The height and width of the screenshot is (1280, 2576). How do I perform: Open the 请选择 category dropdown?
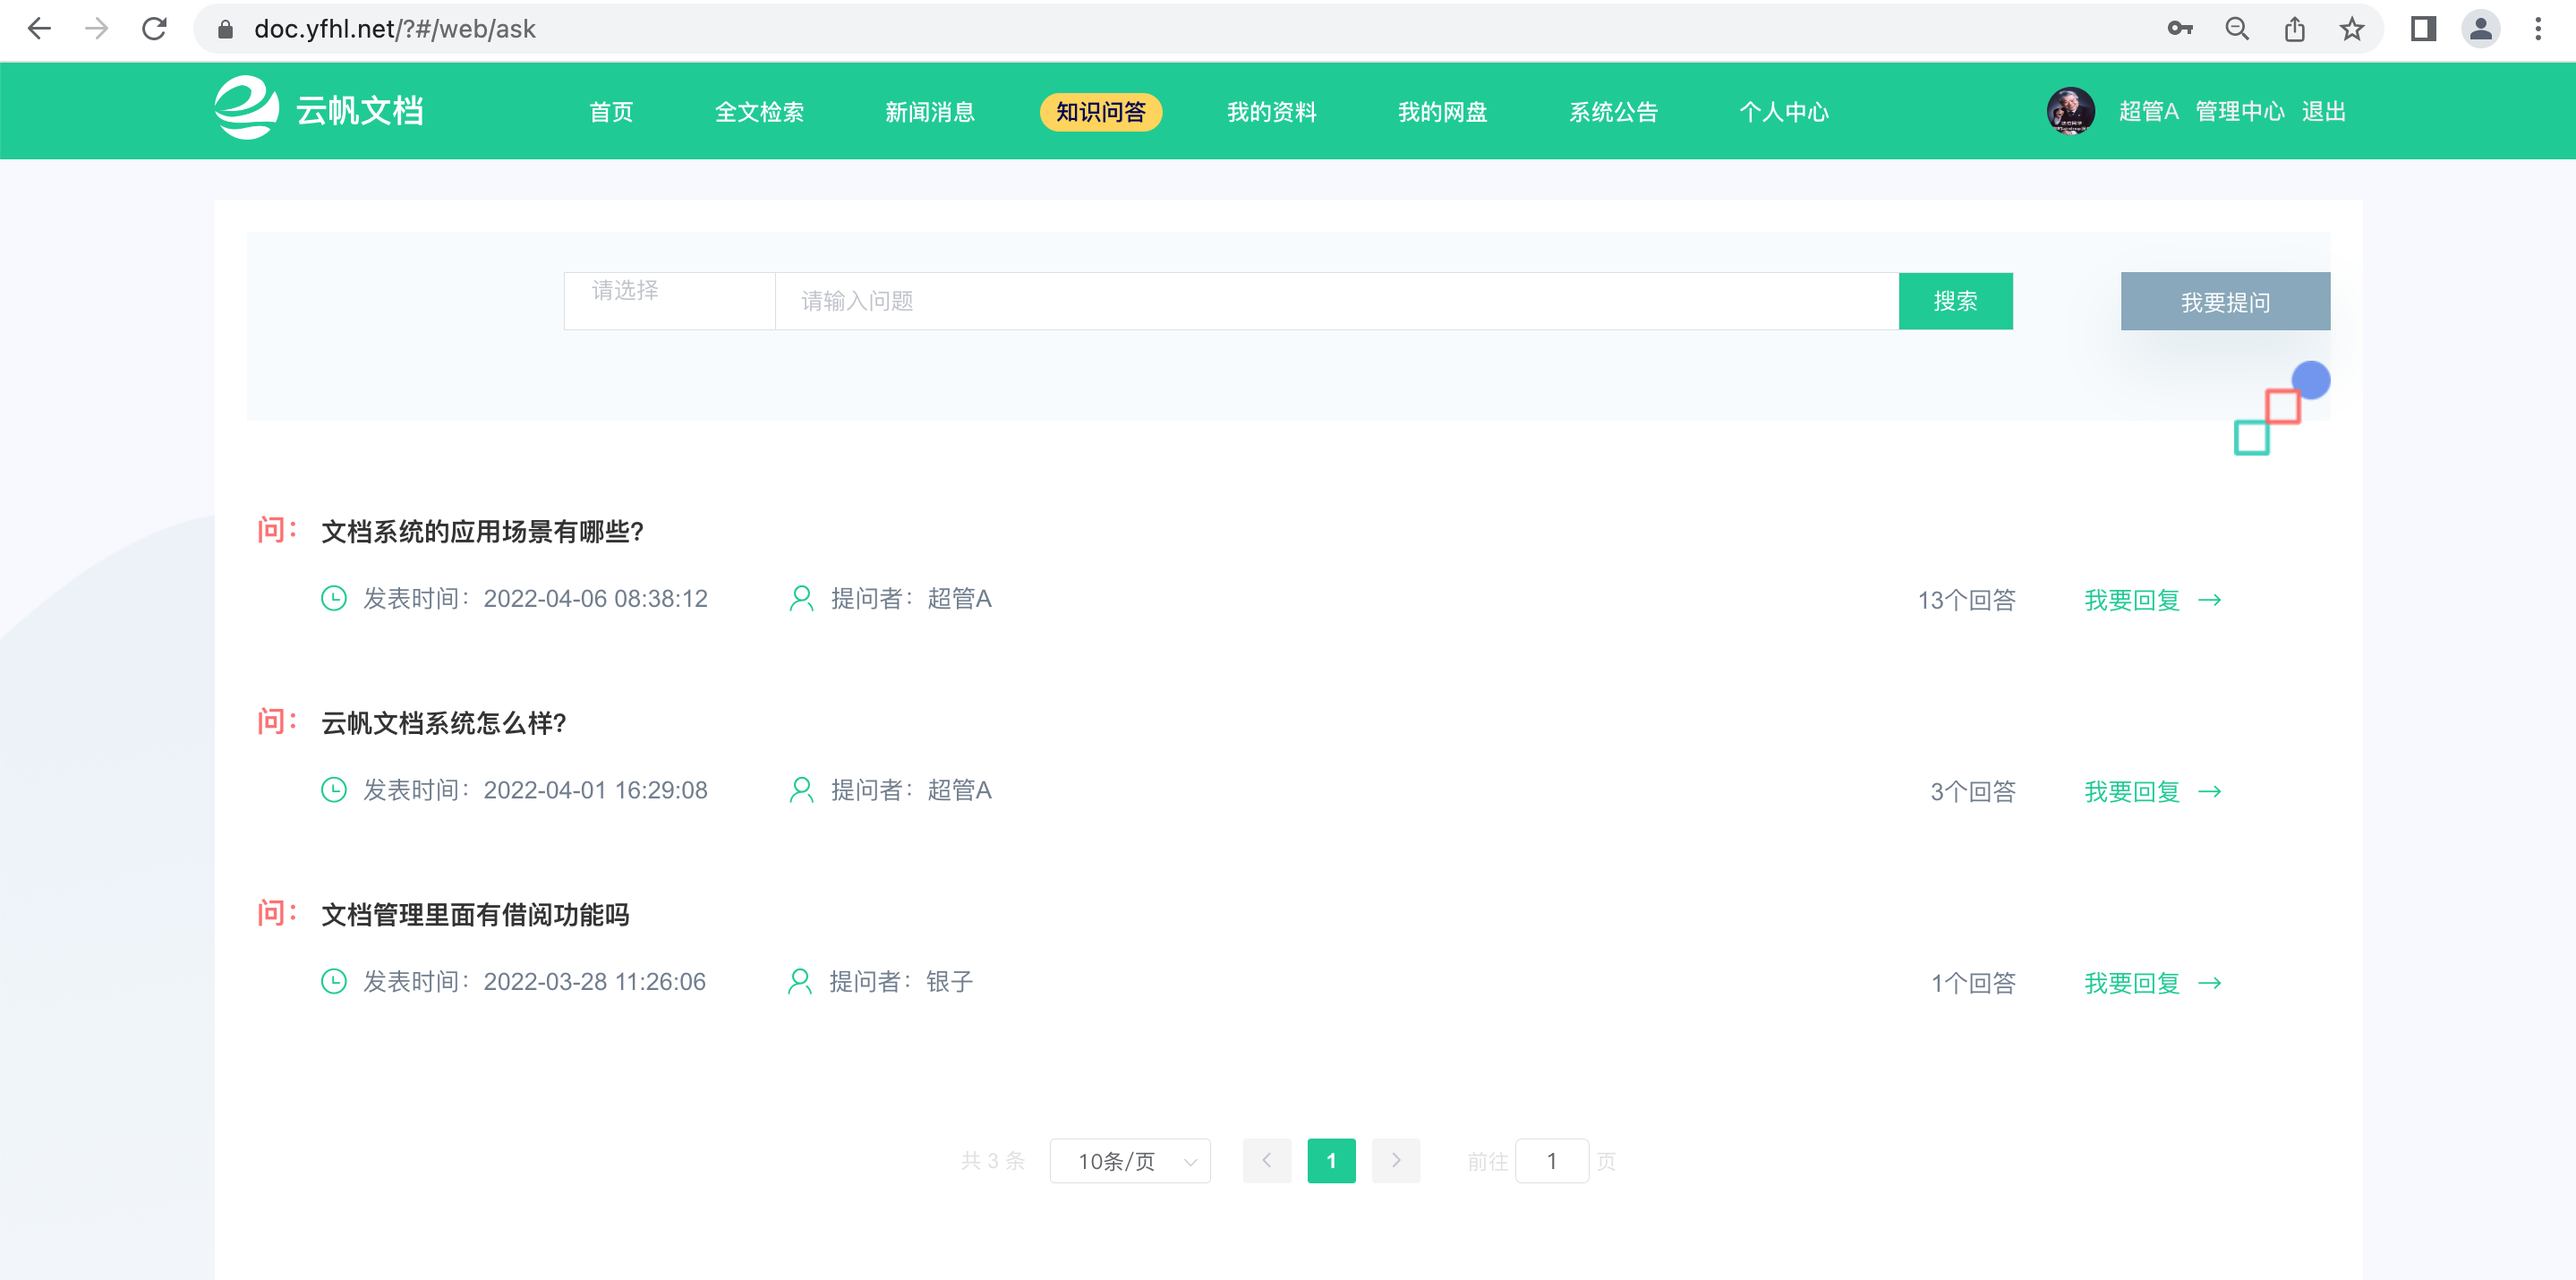pos(669,301)
